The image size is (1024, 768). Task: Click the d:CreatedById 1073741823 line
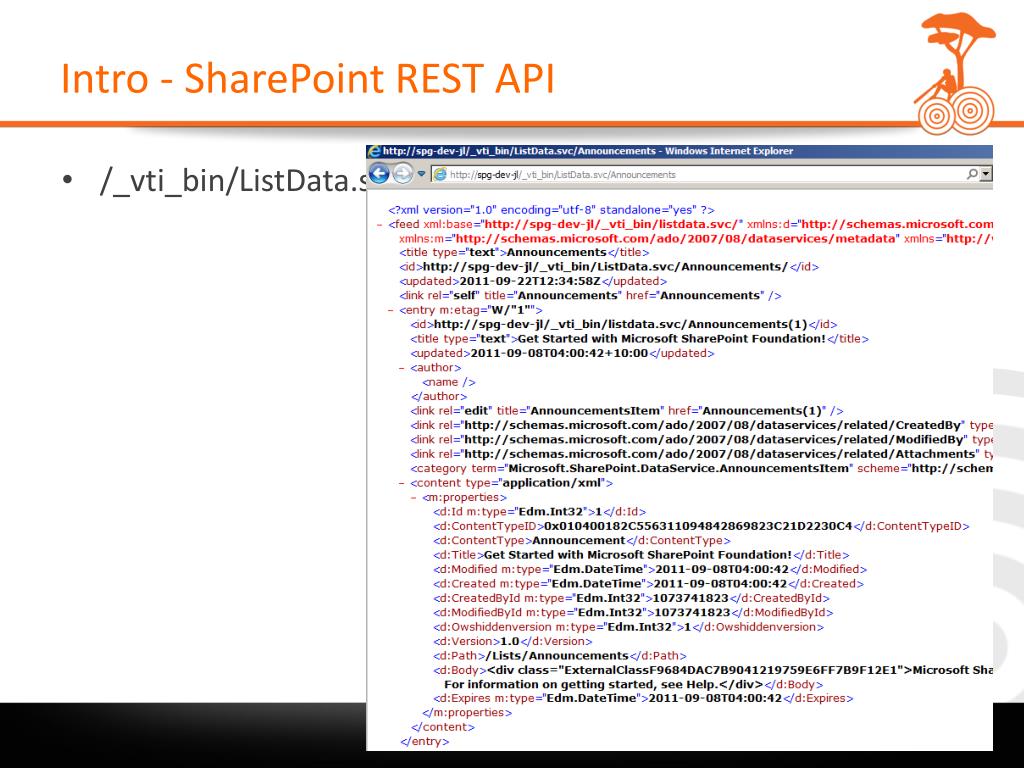(x=631, y=598)
